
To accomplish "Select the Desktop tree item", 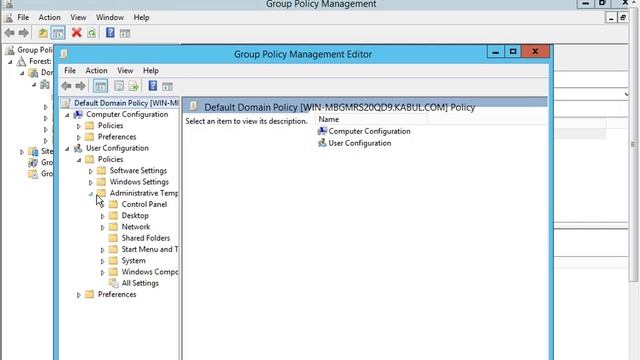I will coord(135,216).
